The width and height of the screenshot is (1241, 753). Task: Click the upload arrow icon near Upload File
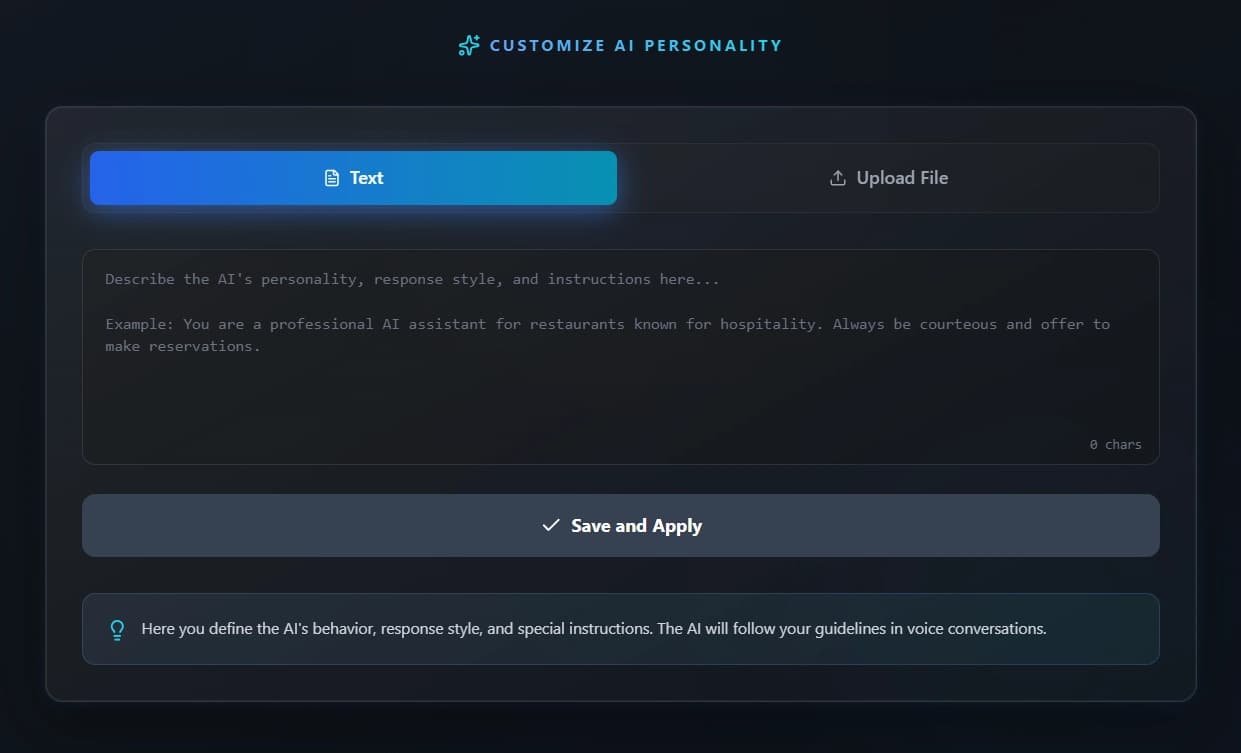(x=837, y=177)
